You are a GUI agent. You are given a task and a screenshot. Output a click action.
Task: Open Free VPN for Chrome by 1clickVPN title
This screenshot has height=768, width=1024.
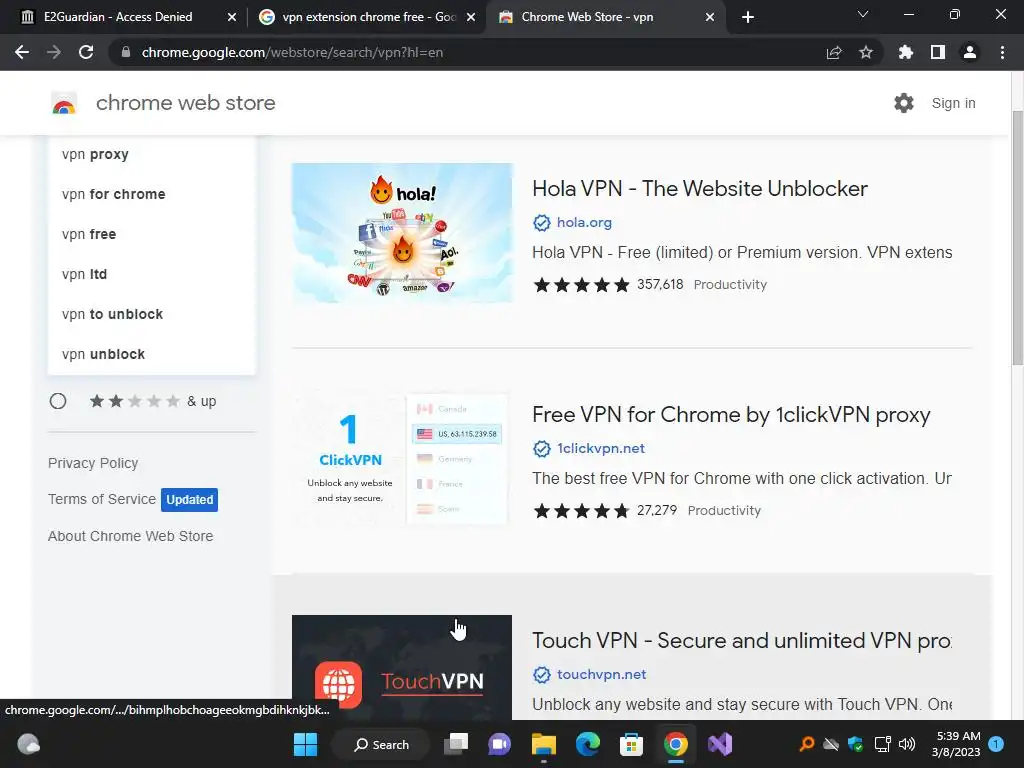(731, 415)
